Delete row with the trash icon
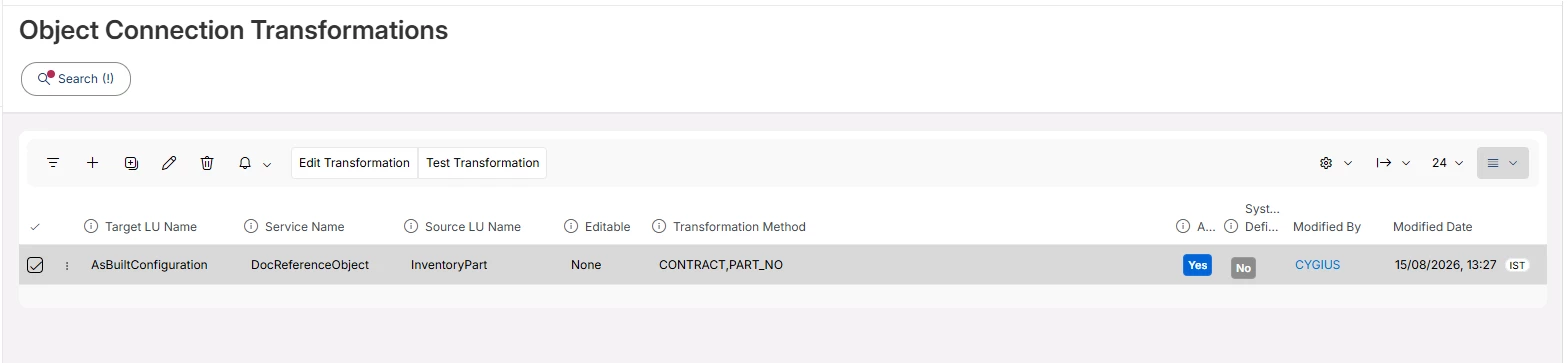The width and height of the screenshot is (1567, 363). (207, 163)
